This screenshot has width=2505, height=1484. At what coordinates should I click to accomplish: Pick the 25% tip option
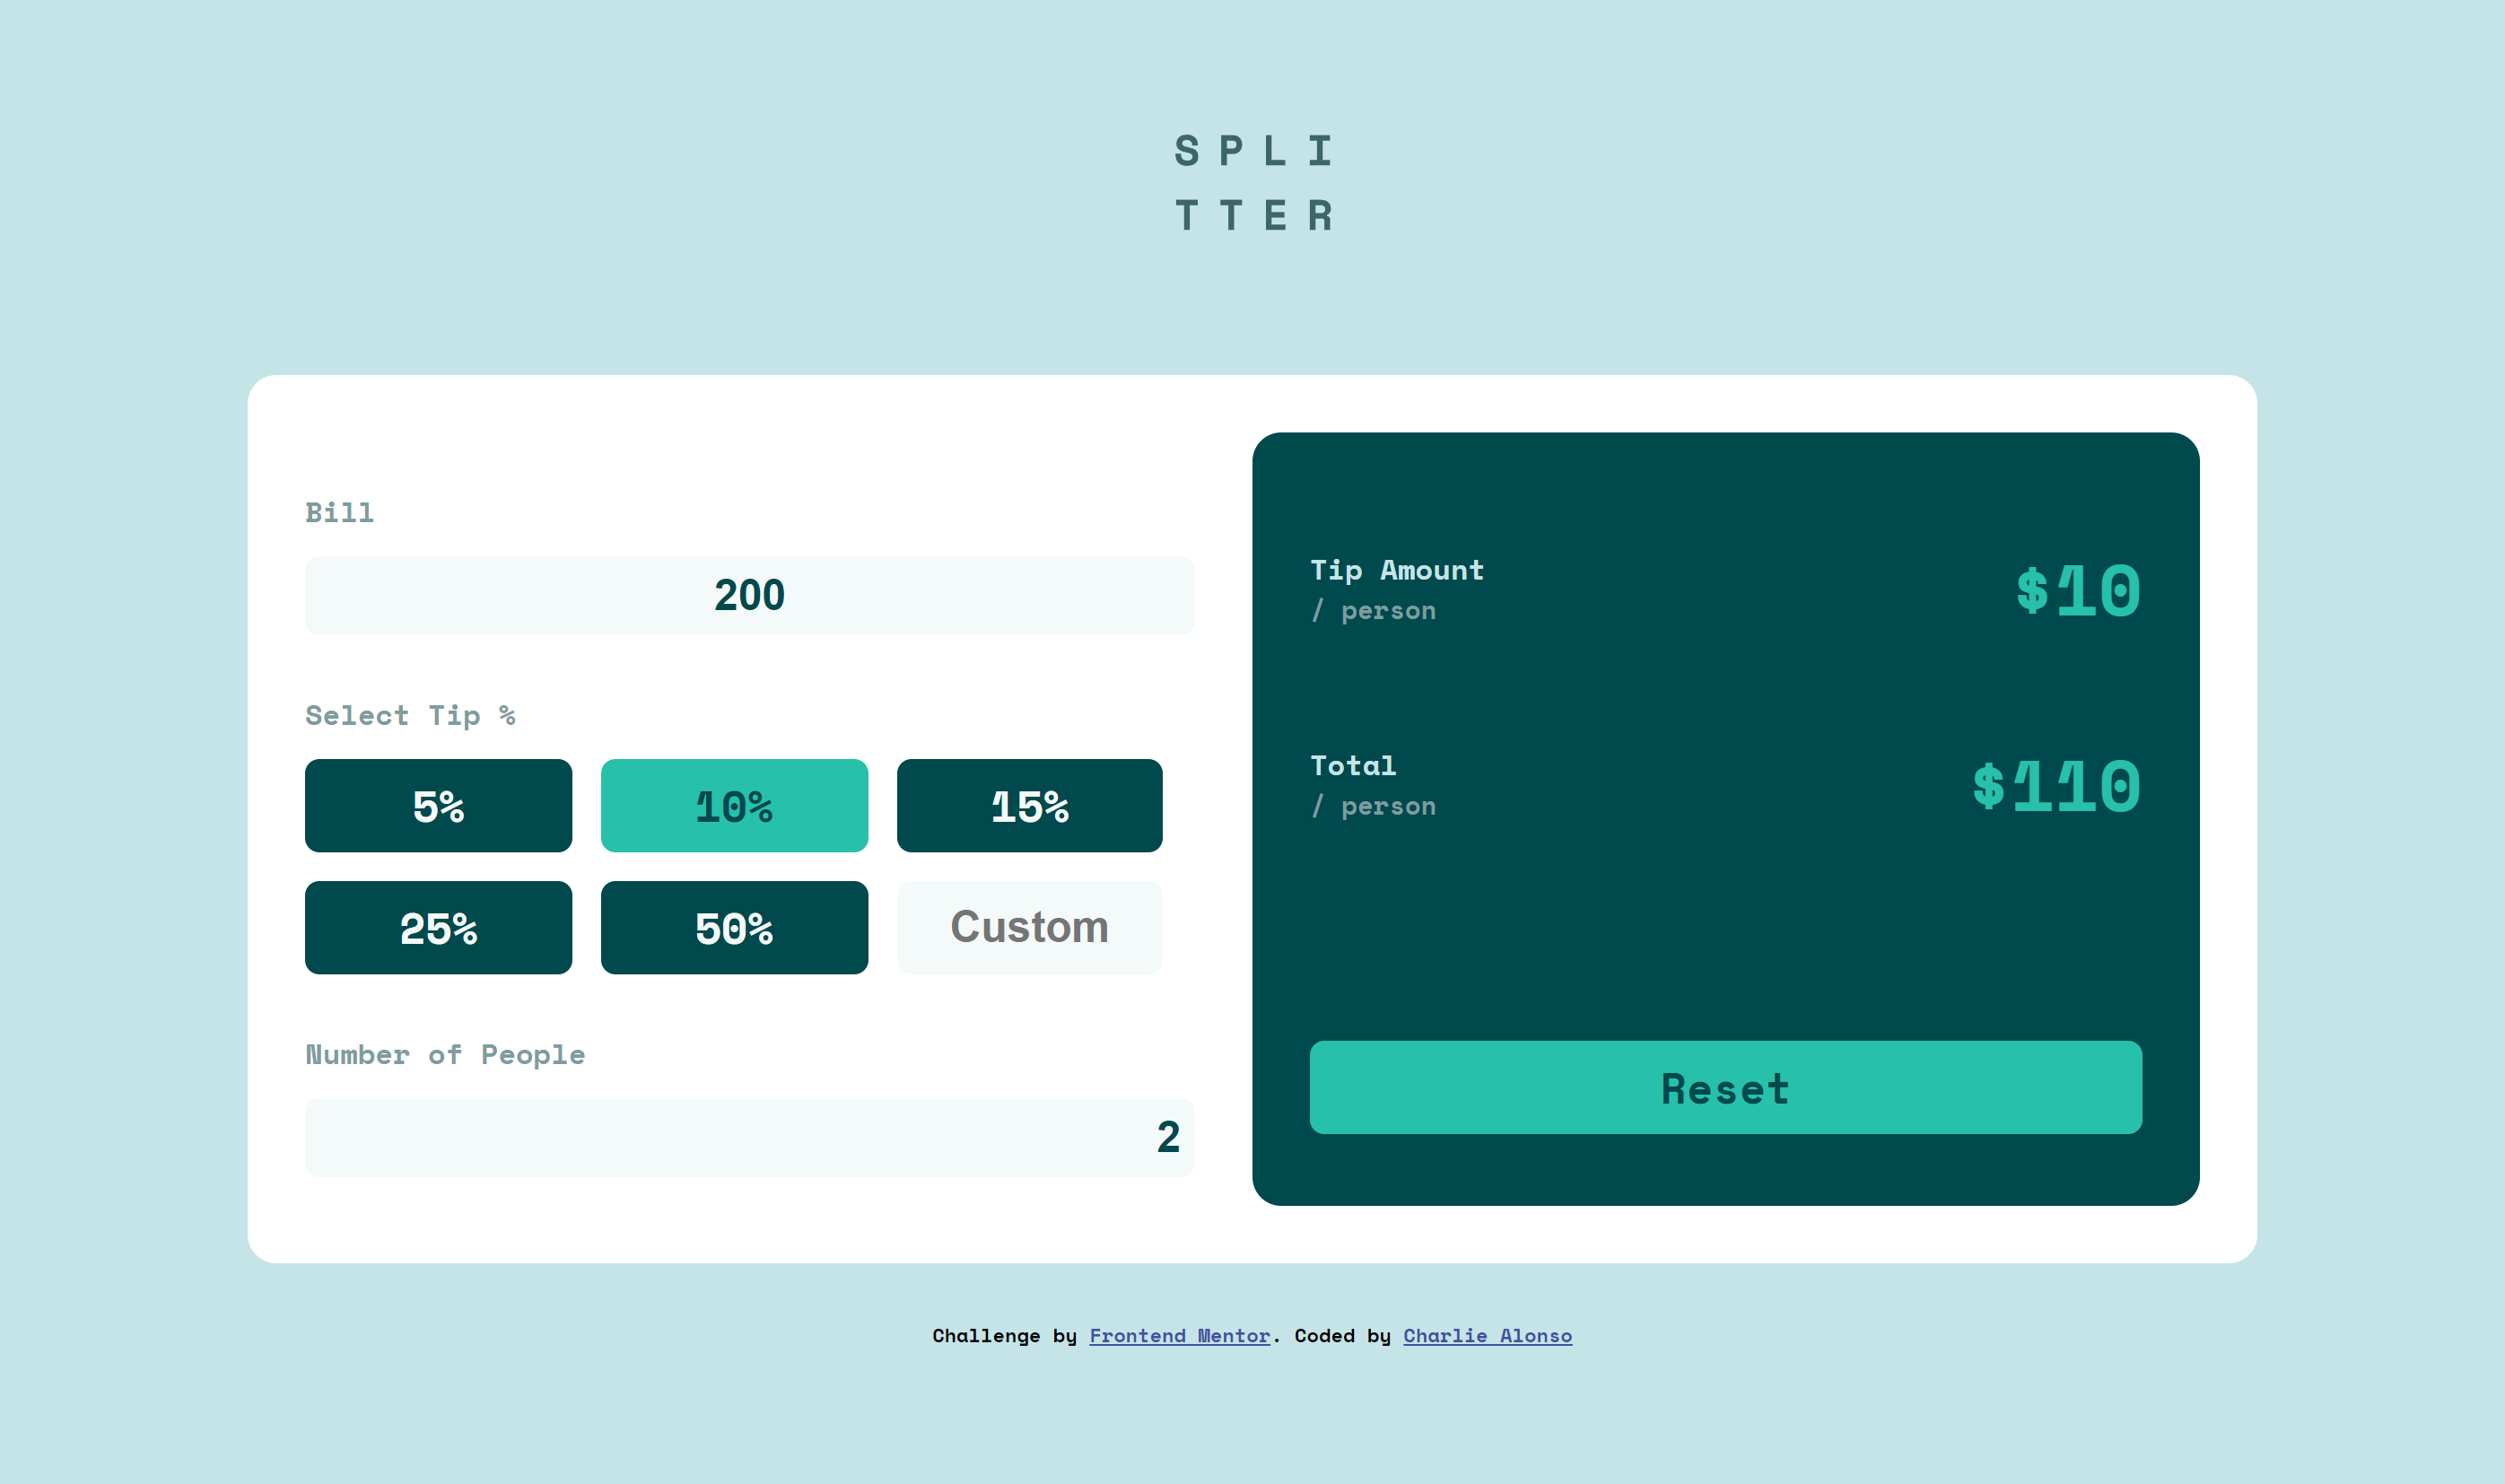tap(438, 928)
